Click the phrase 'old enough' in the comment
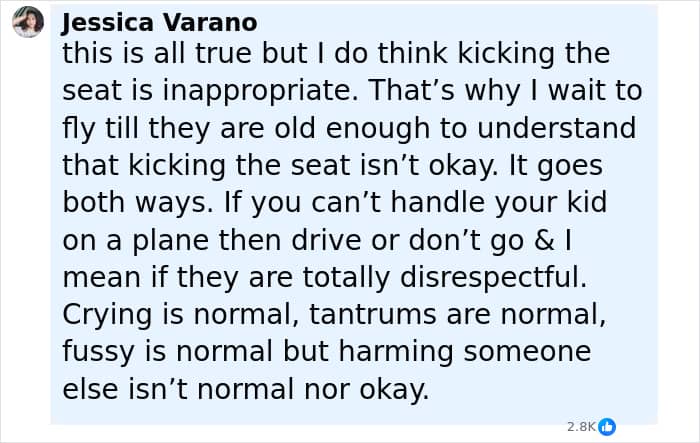This screenshot has height=443, width=700. point(351,128)
